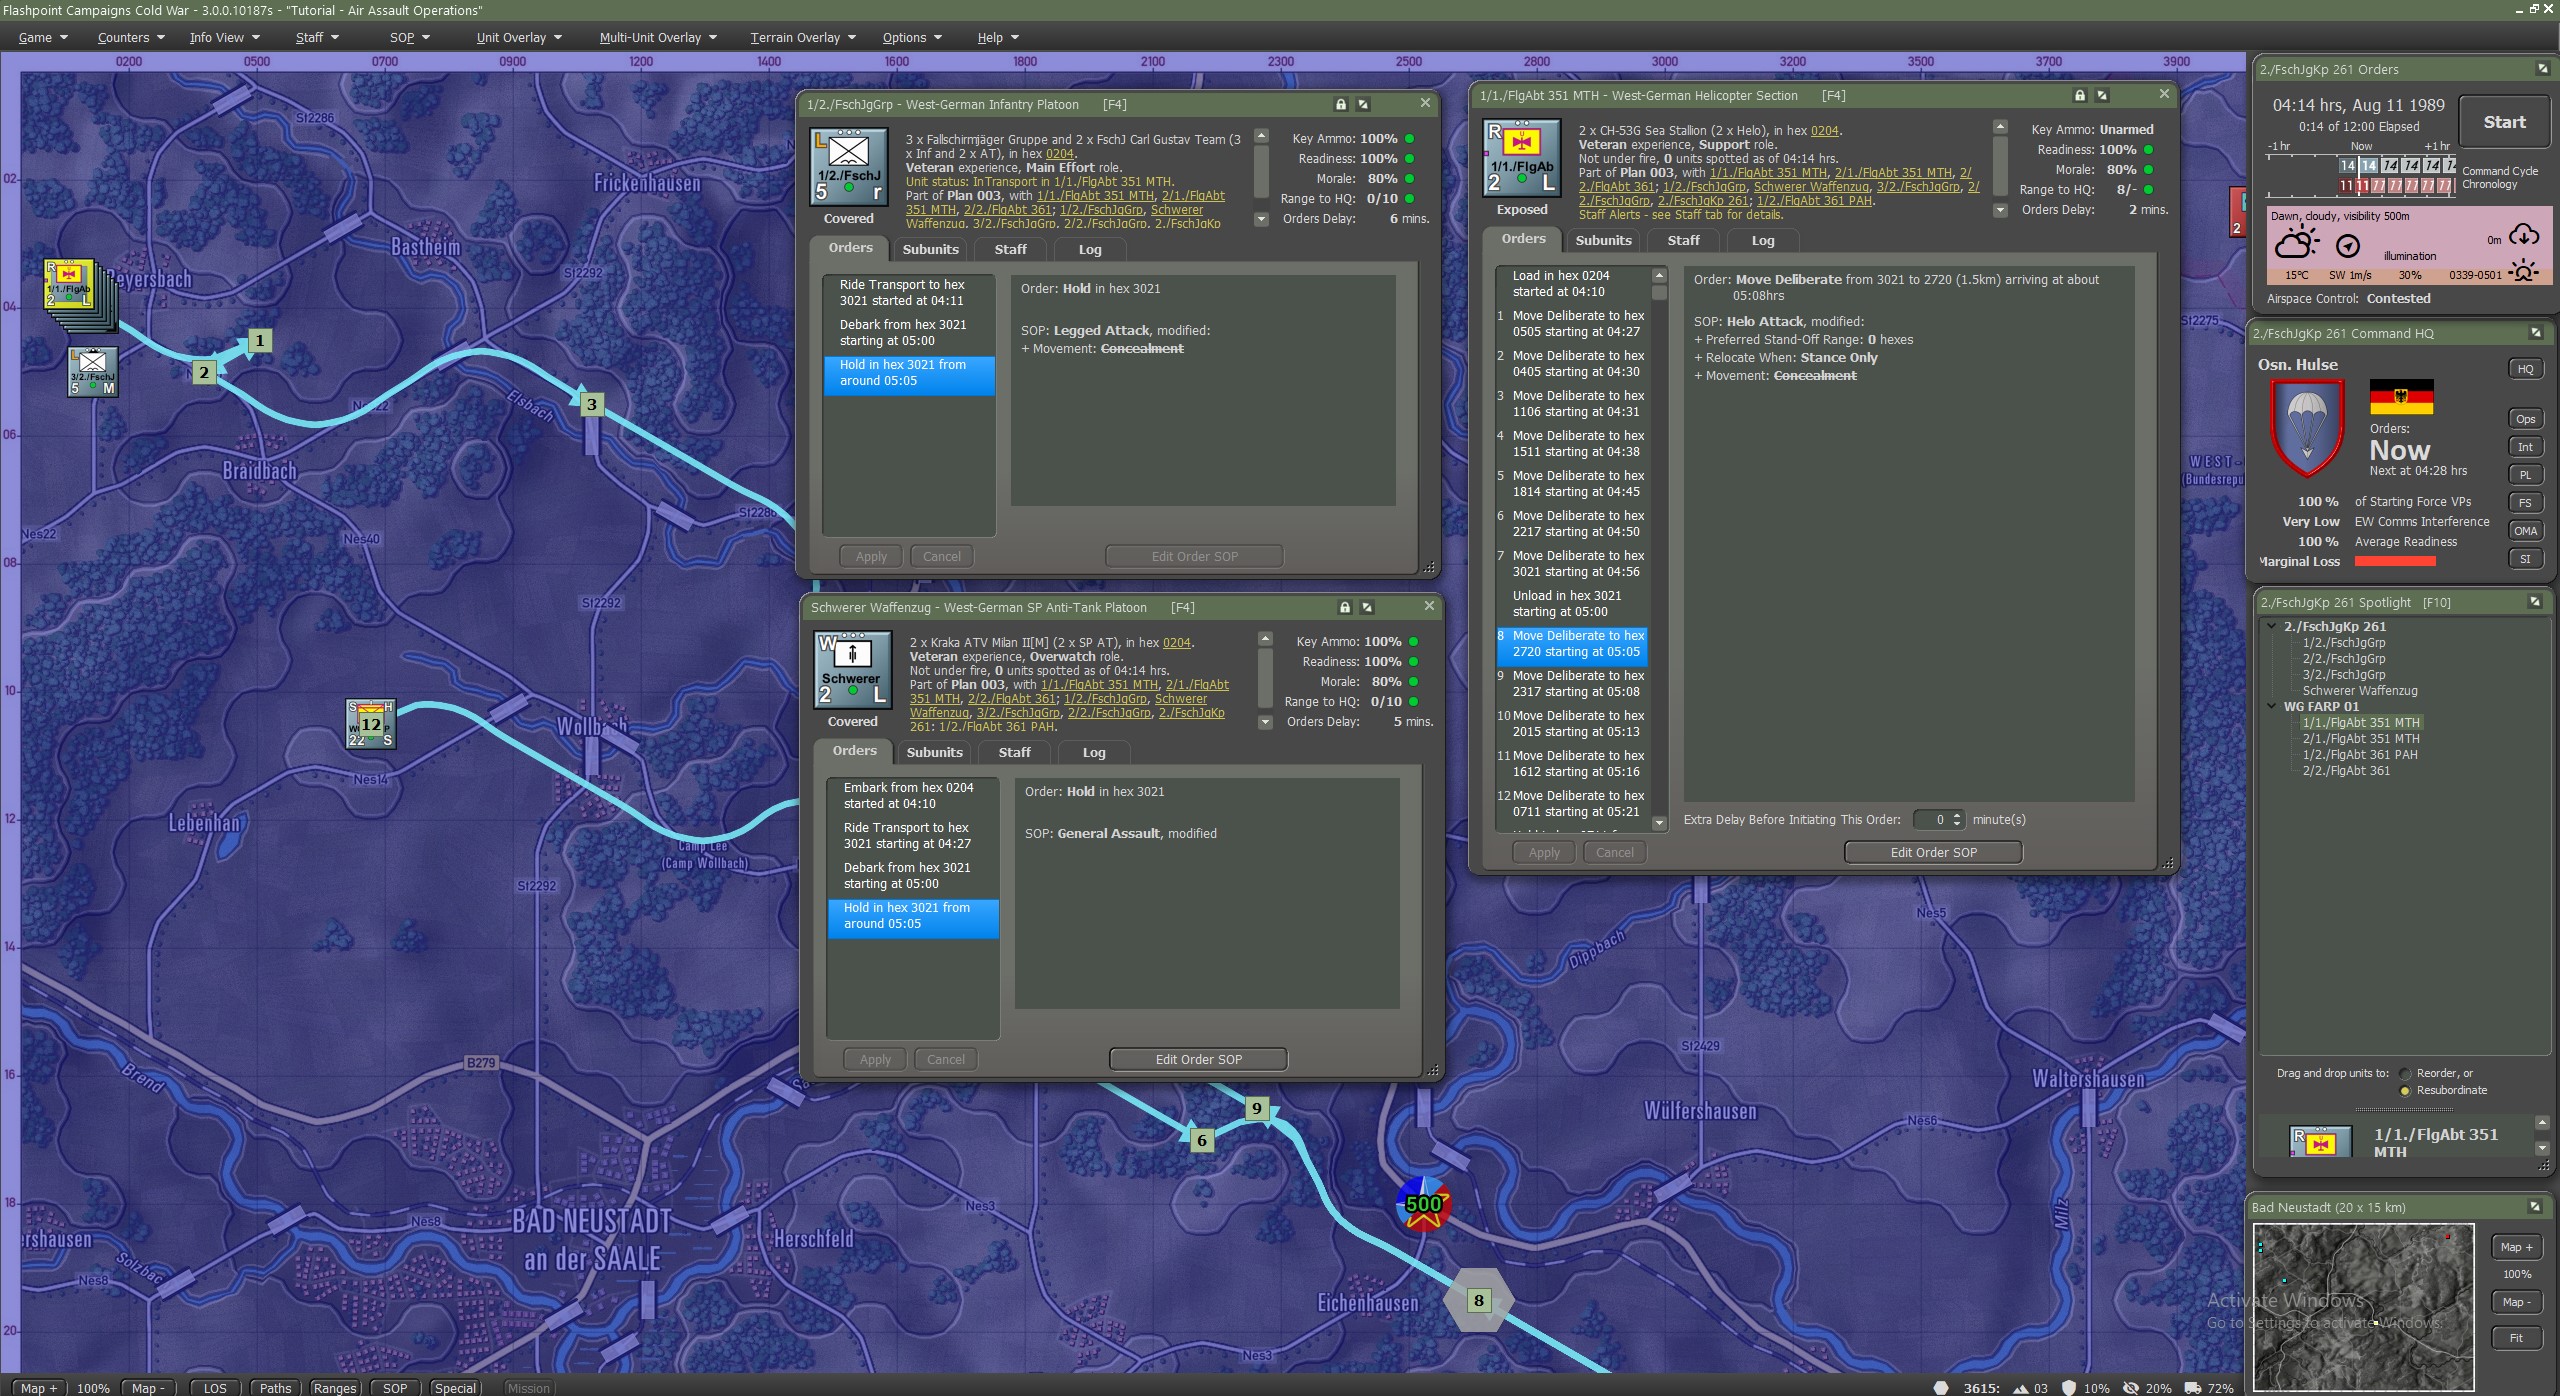The height and width of the screenshot is (1396, 2560).
Task: Select the Resubordinate radio option
Action: (2405, 1090)
